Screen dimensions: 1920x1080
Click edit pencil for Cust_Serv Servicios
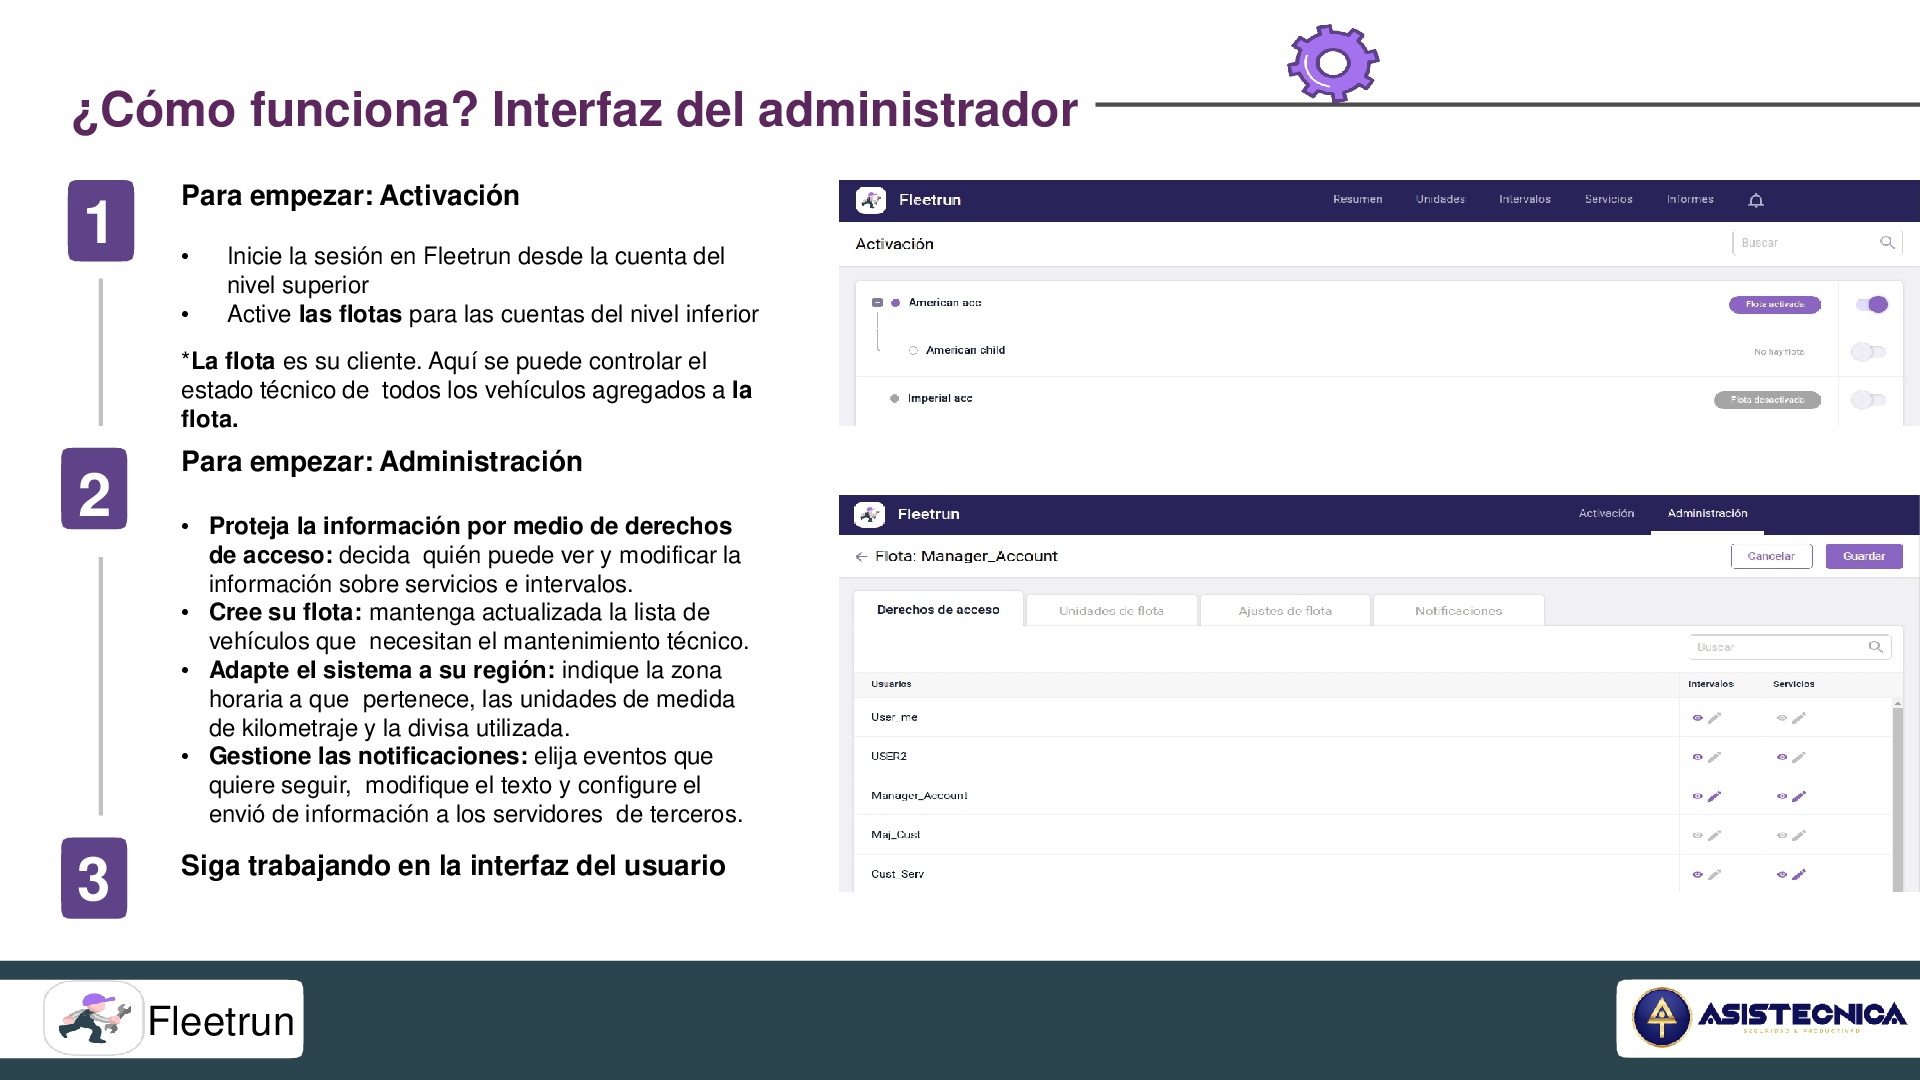[x=1798, y=875]
